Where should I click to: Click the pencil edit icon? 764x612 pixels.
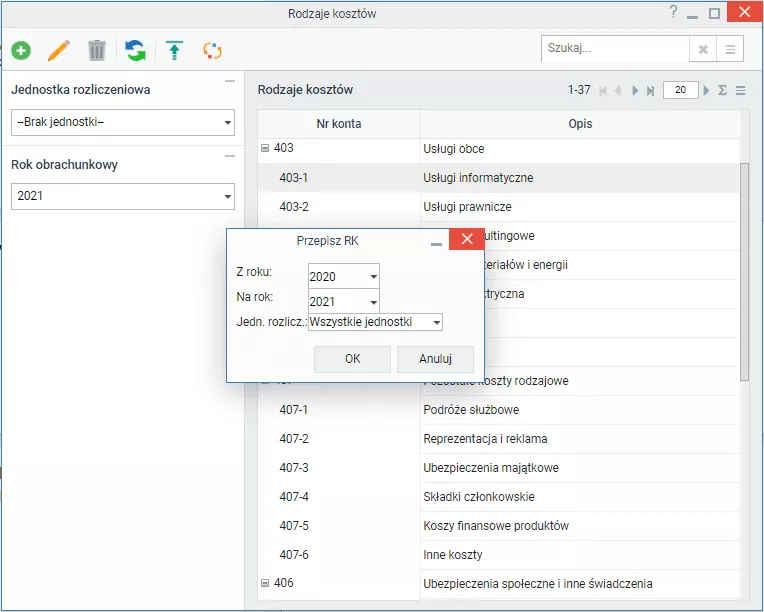tap(59, 50)
